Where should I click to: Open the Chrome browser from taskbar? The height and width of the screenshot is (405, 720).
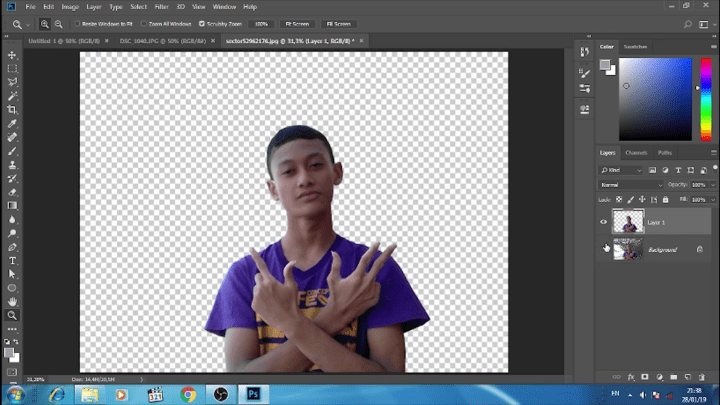tap(188, 393)
